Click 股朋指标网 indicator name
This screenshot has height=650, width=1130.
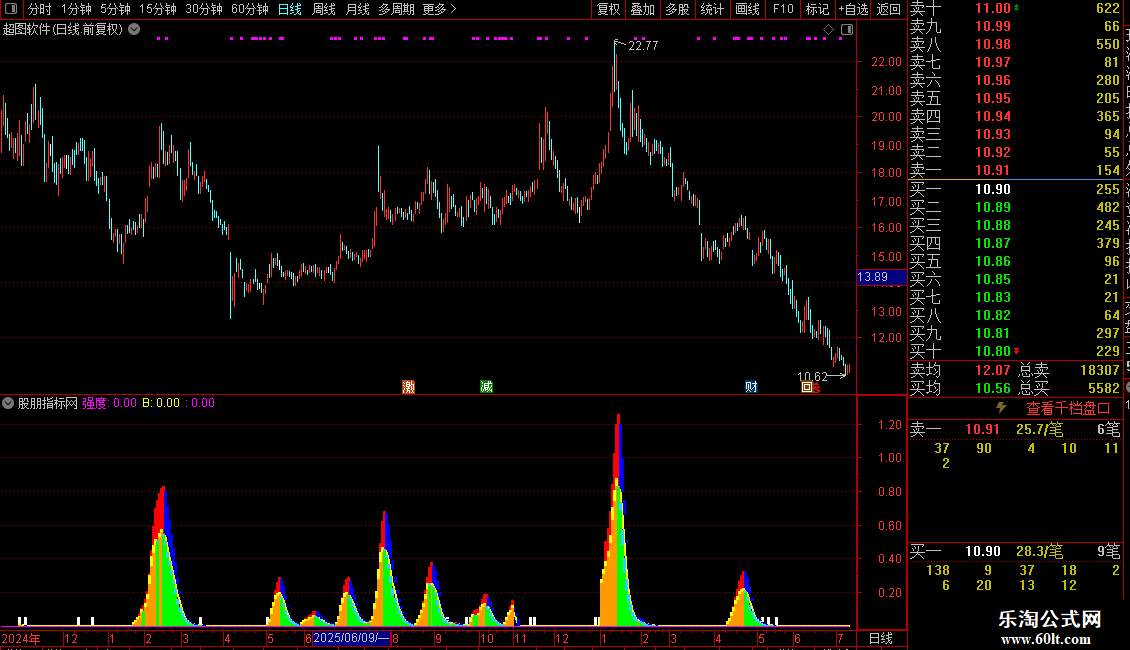tap(48, 403)
